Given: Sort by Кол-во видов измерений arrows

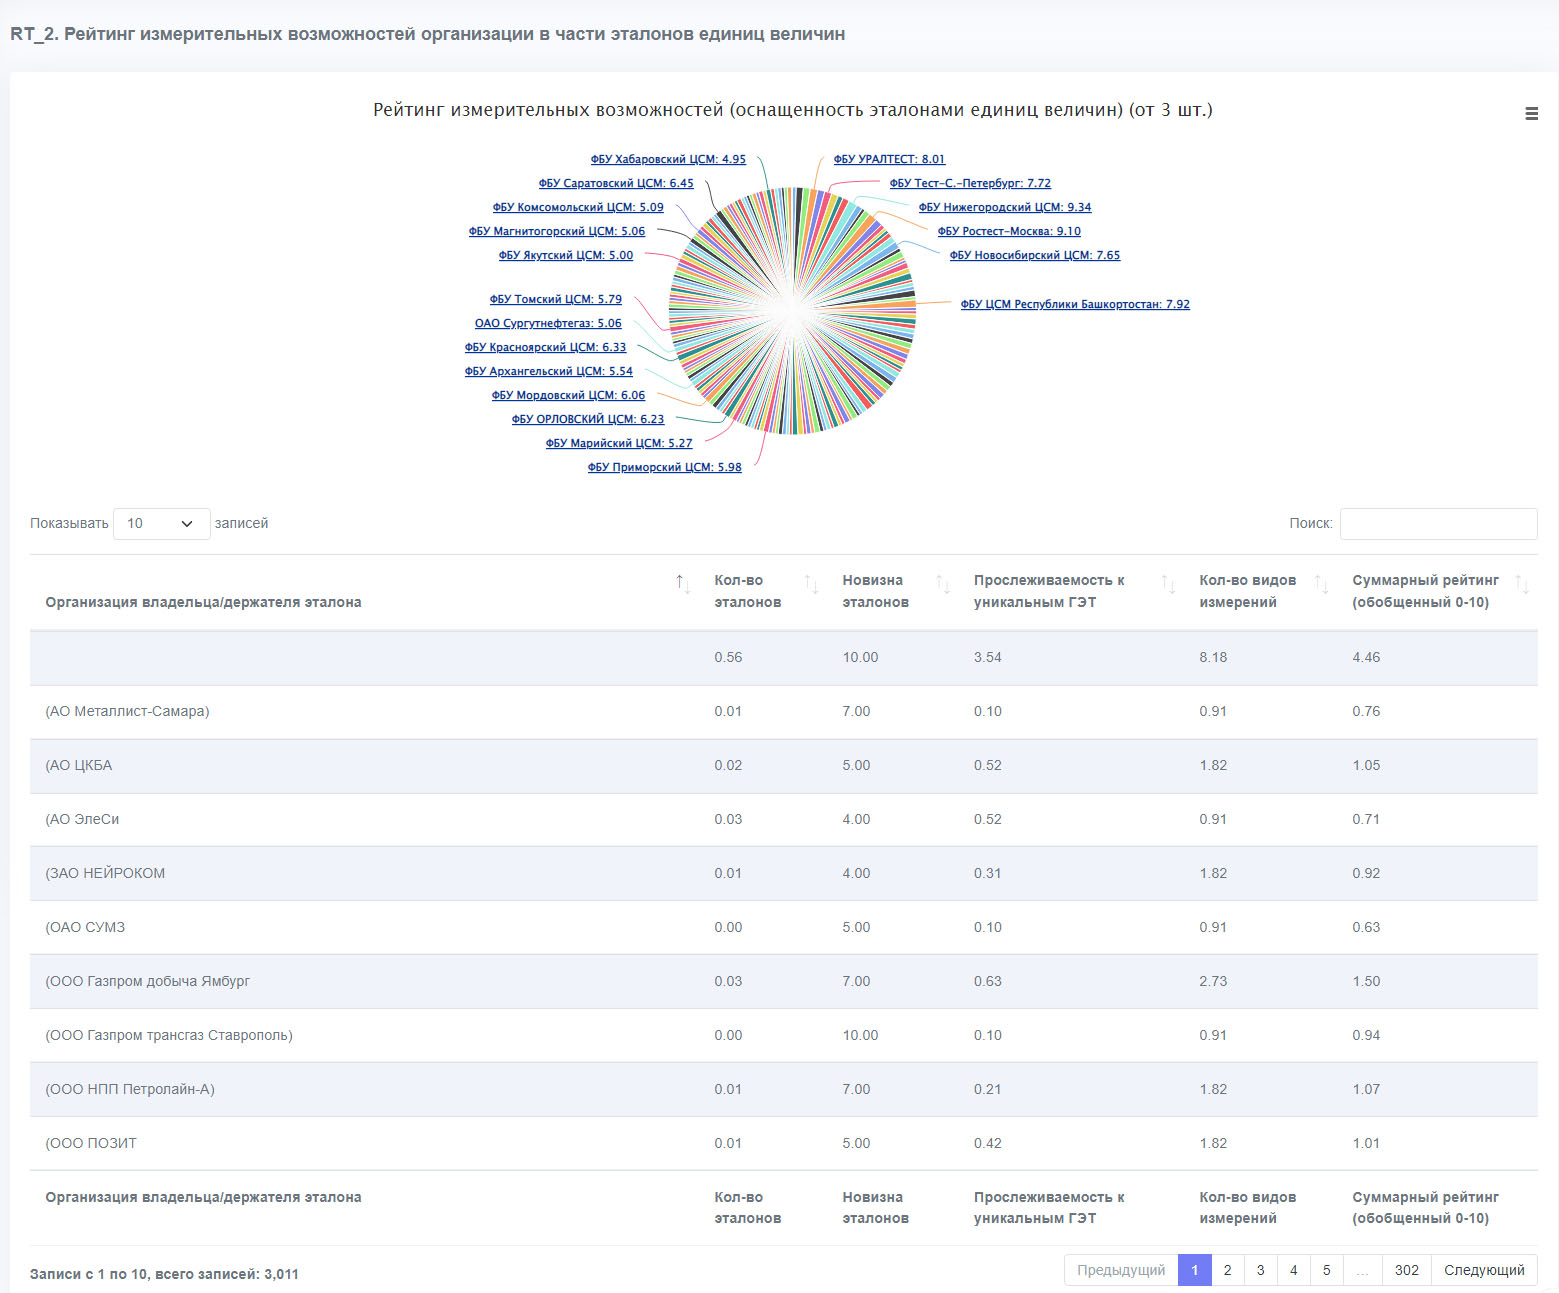Looking at the screenshot, I should 1321,584.
